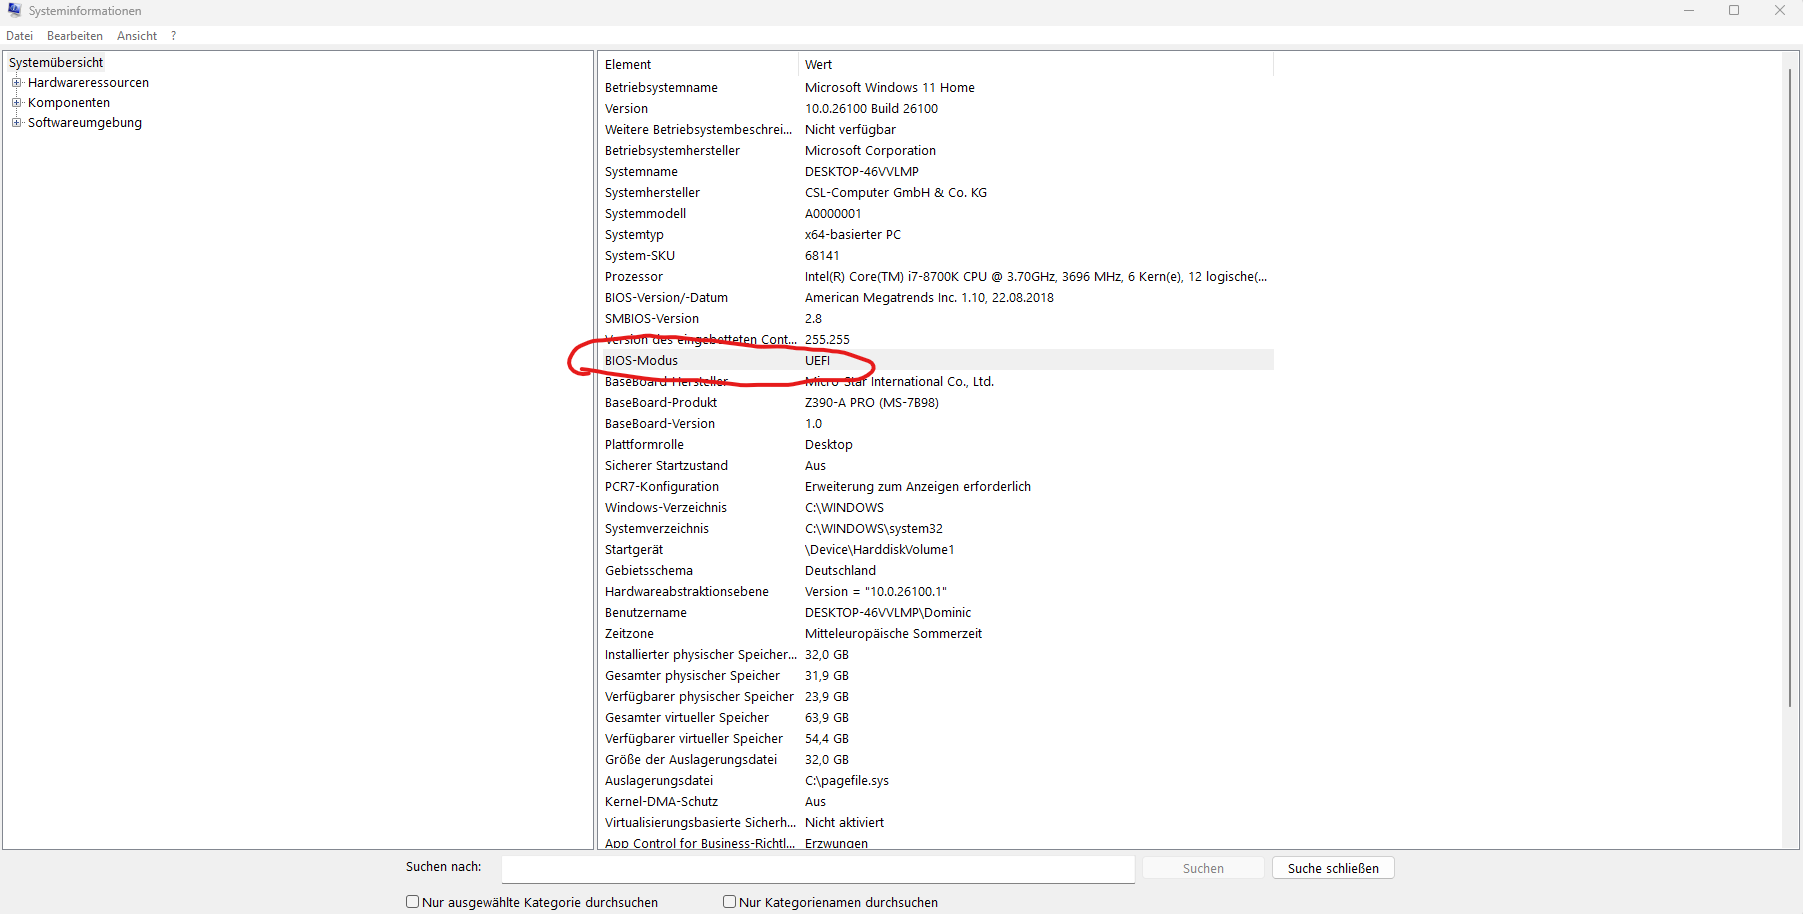Select Verfügbarer physischer Speicher row
The height and width of the screenshot is (914, 1803).
click(936, 697)
